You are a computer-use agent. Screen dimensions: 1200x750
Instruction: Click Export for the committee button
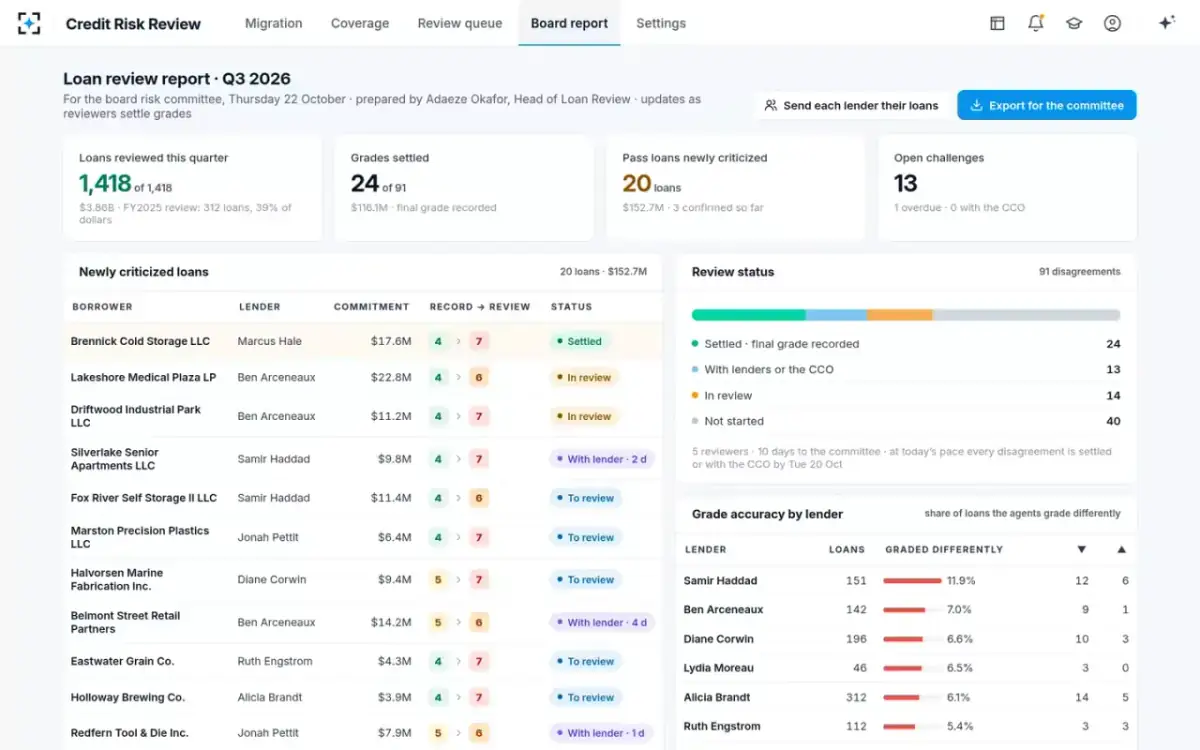click(x=1047, y=105)
